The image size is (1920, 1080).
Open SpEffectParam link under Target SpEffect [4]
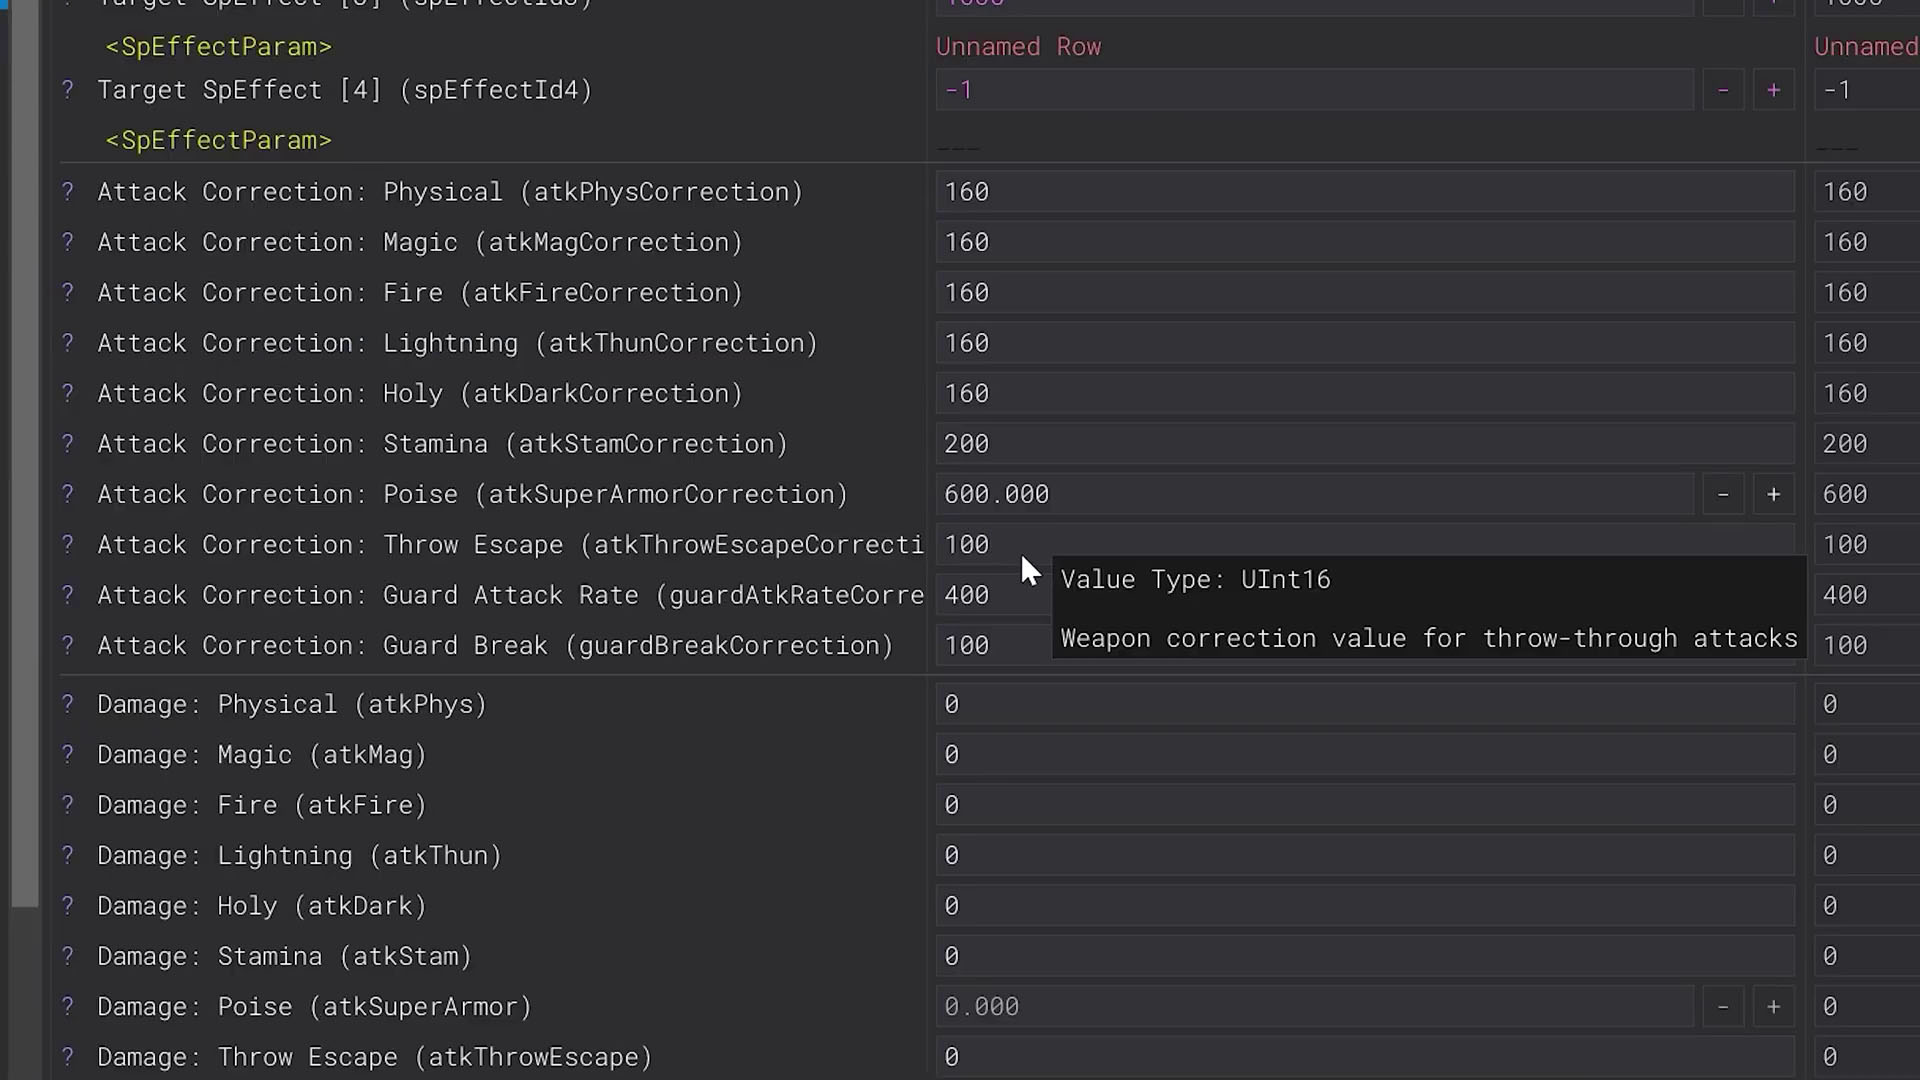218,141
